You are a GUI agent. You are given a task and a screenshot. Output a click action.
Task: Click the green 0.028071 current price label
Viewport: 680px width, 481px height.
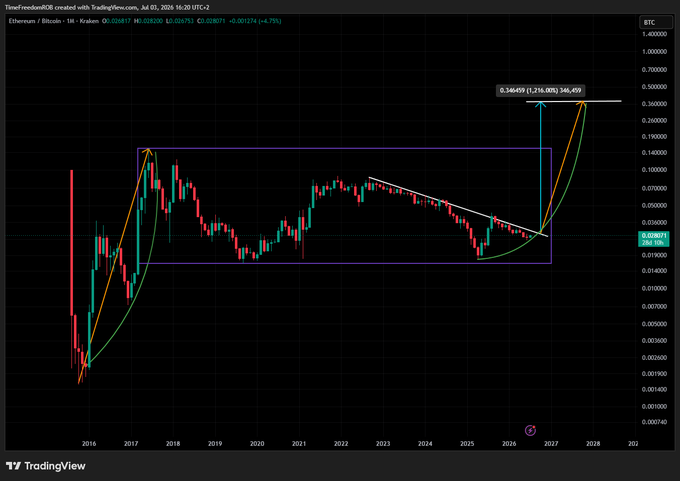(654, 239)
